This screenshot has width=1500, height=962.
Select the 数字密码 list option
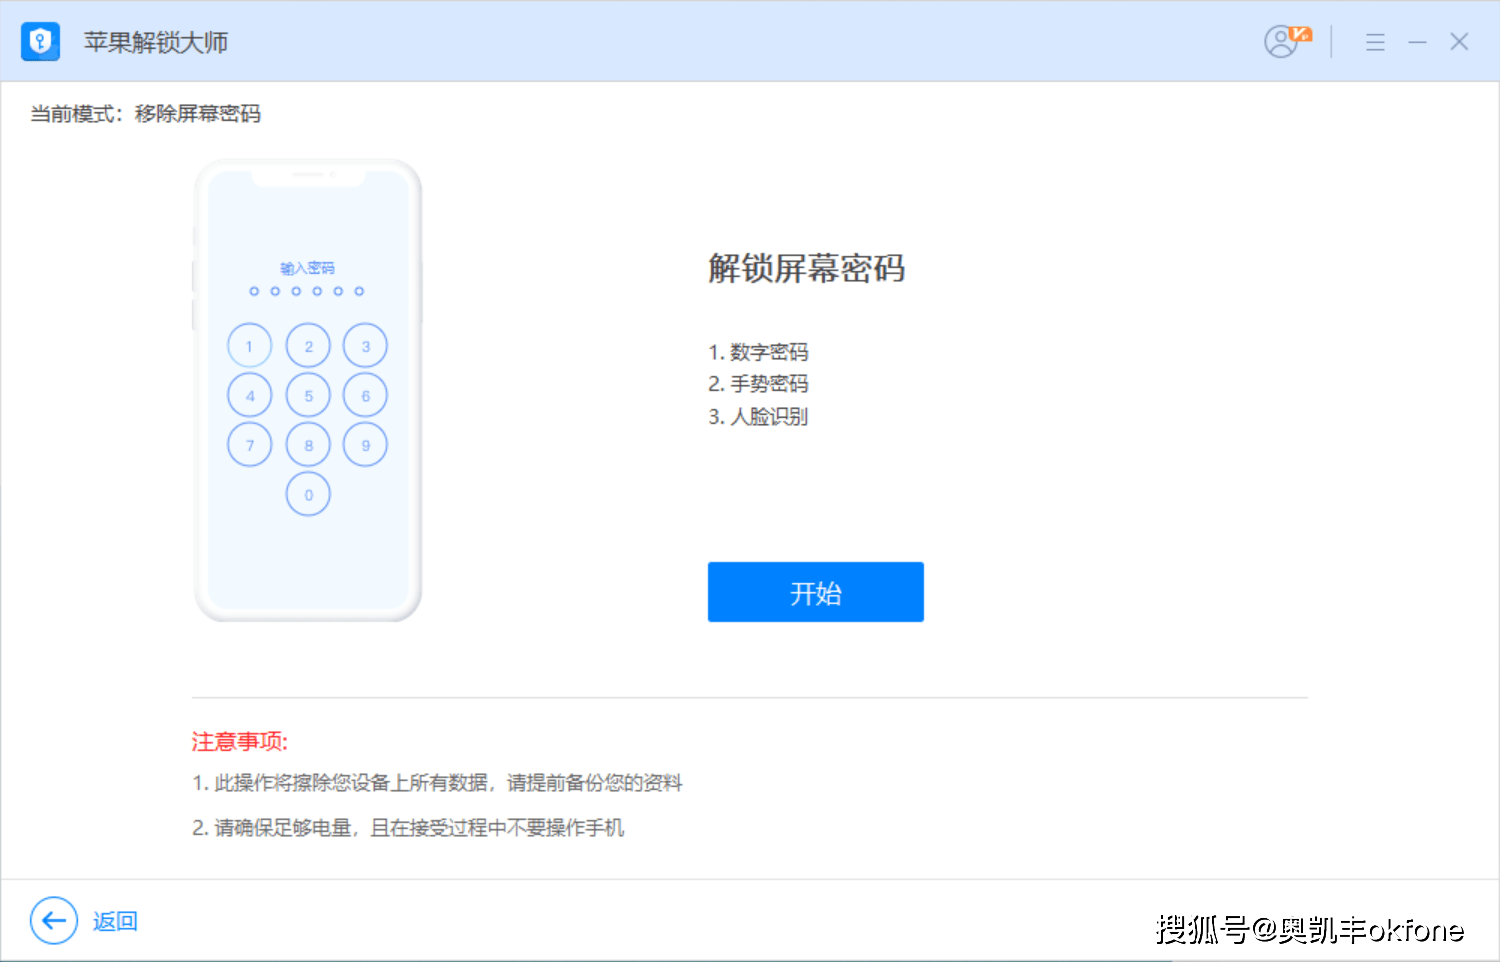[x=758, y=352]
